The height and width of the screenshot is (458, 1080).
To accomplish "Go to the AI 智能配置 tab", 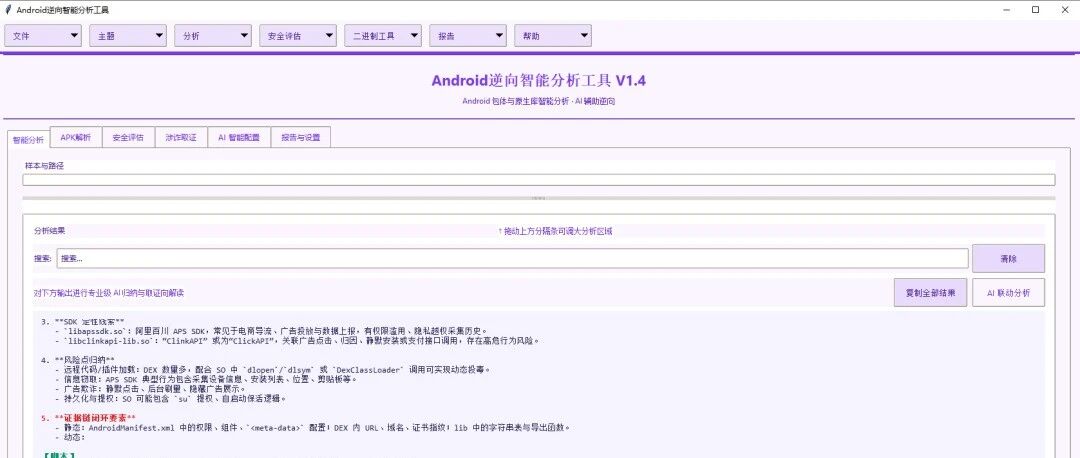I will click(x=239, y=137).
